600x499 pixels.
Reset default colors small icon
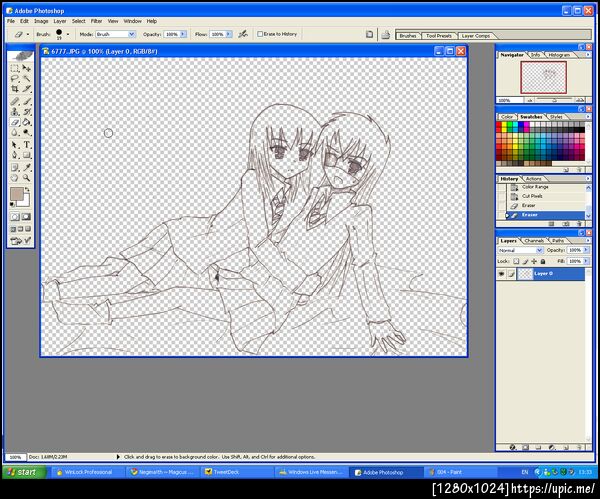[x=12, y=205]
